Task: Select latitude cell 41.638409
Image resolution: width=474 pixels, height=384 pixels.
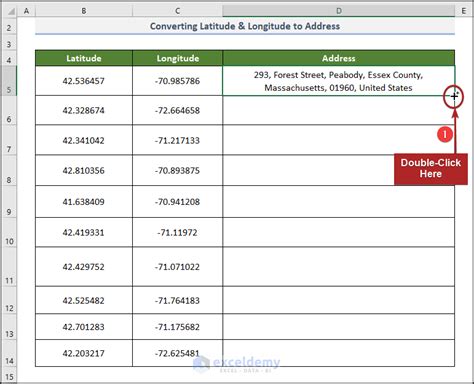Action: (x=84, y=202)
